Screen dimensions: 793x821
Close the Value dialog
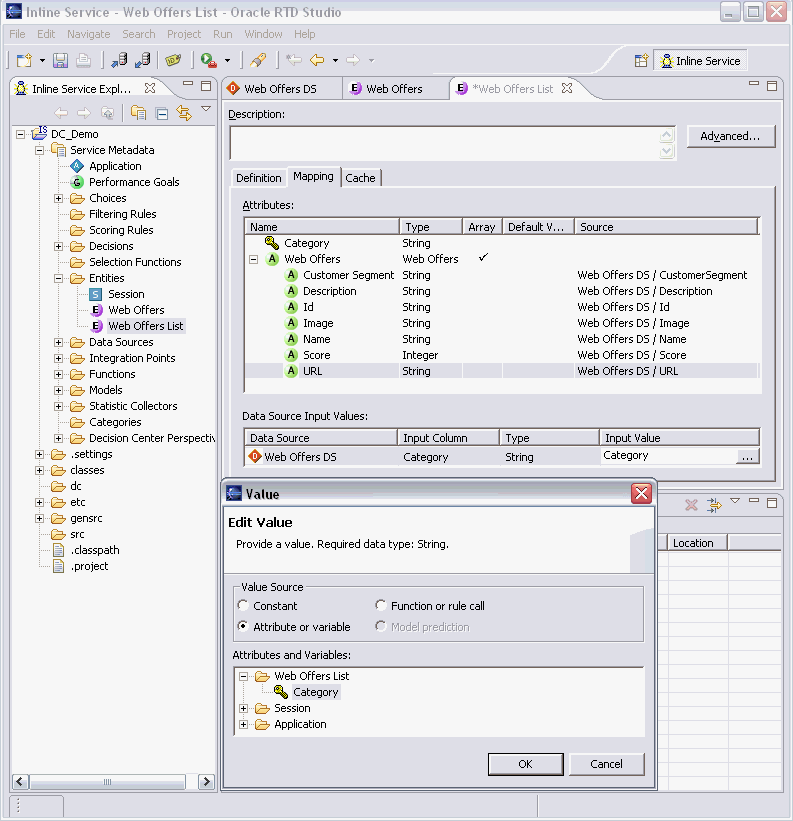(641, 493)
